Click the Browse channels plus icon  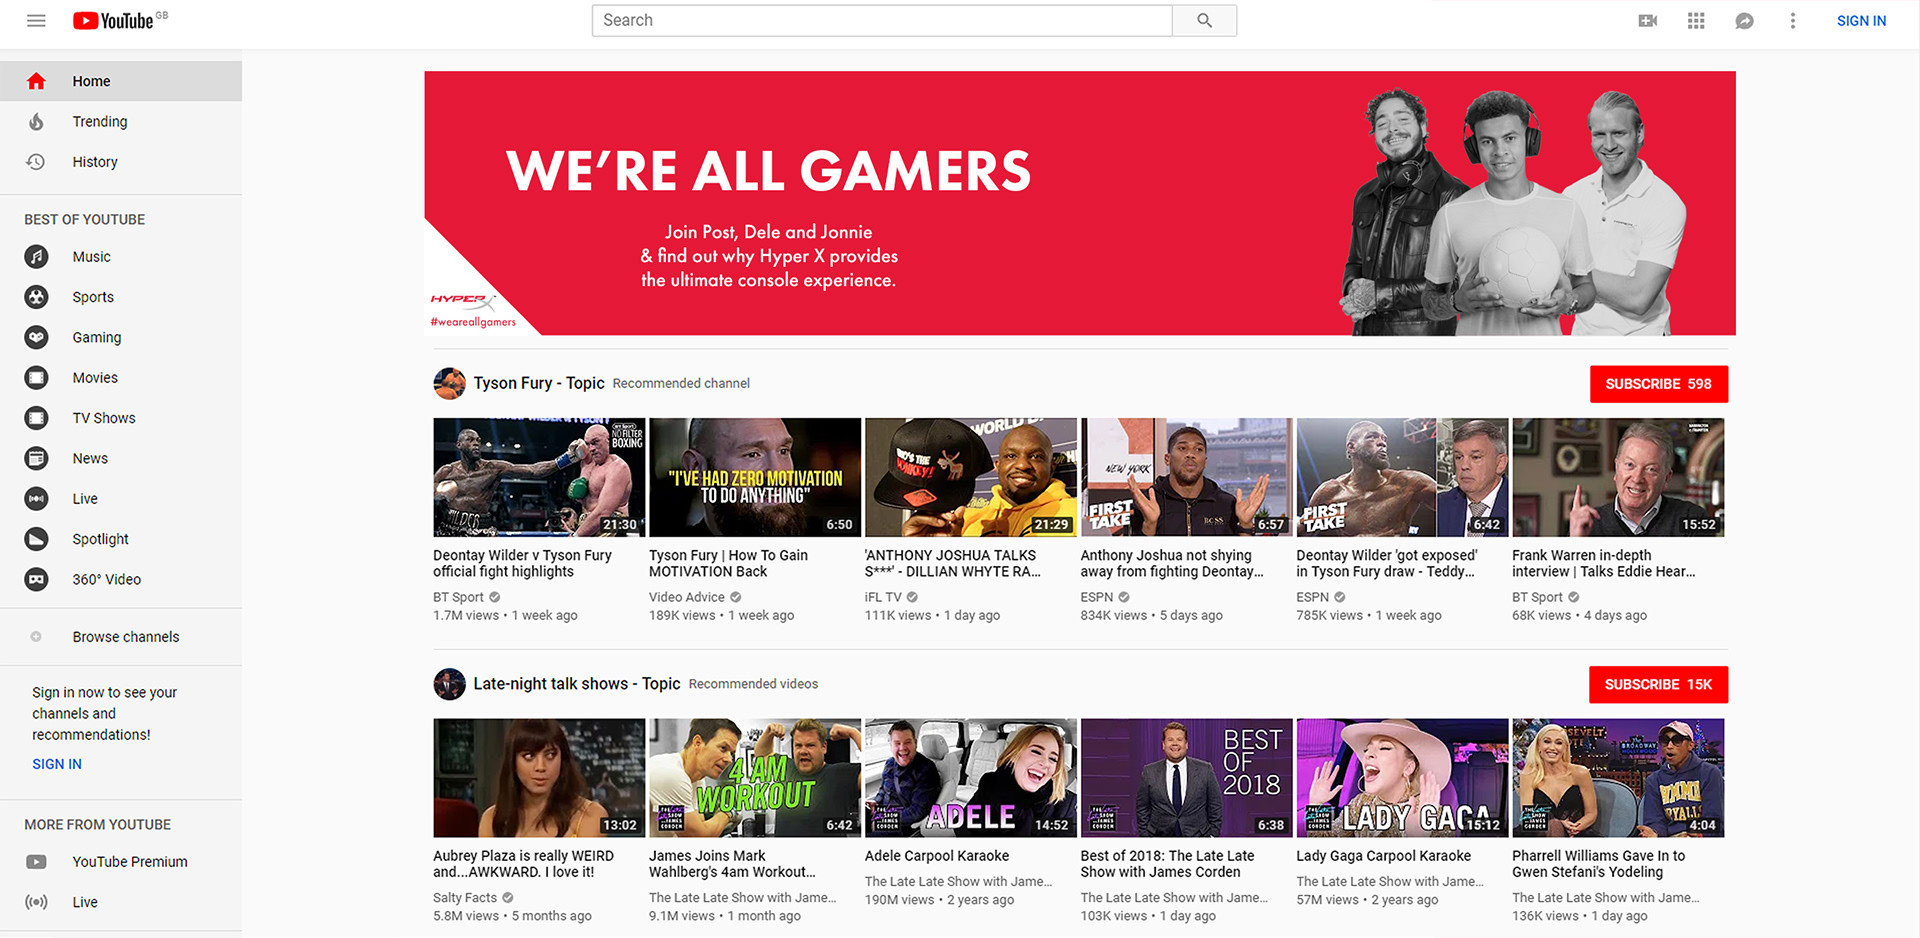(x=36, y=636)
